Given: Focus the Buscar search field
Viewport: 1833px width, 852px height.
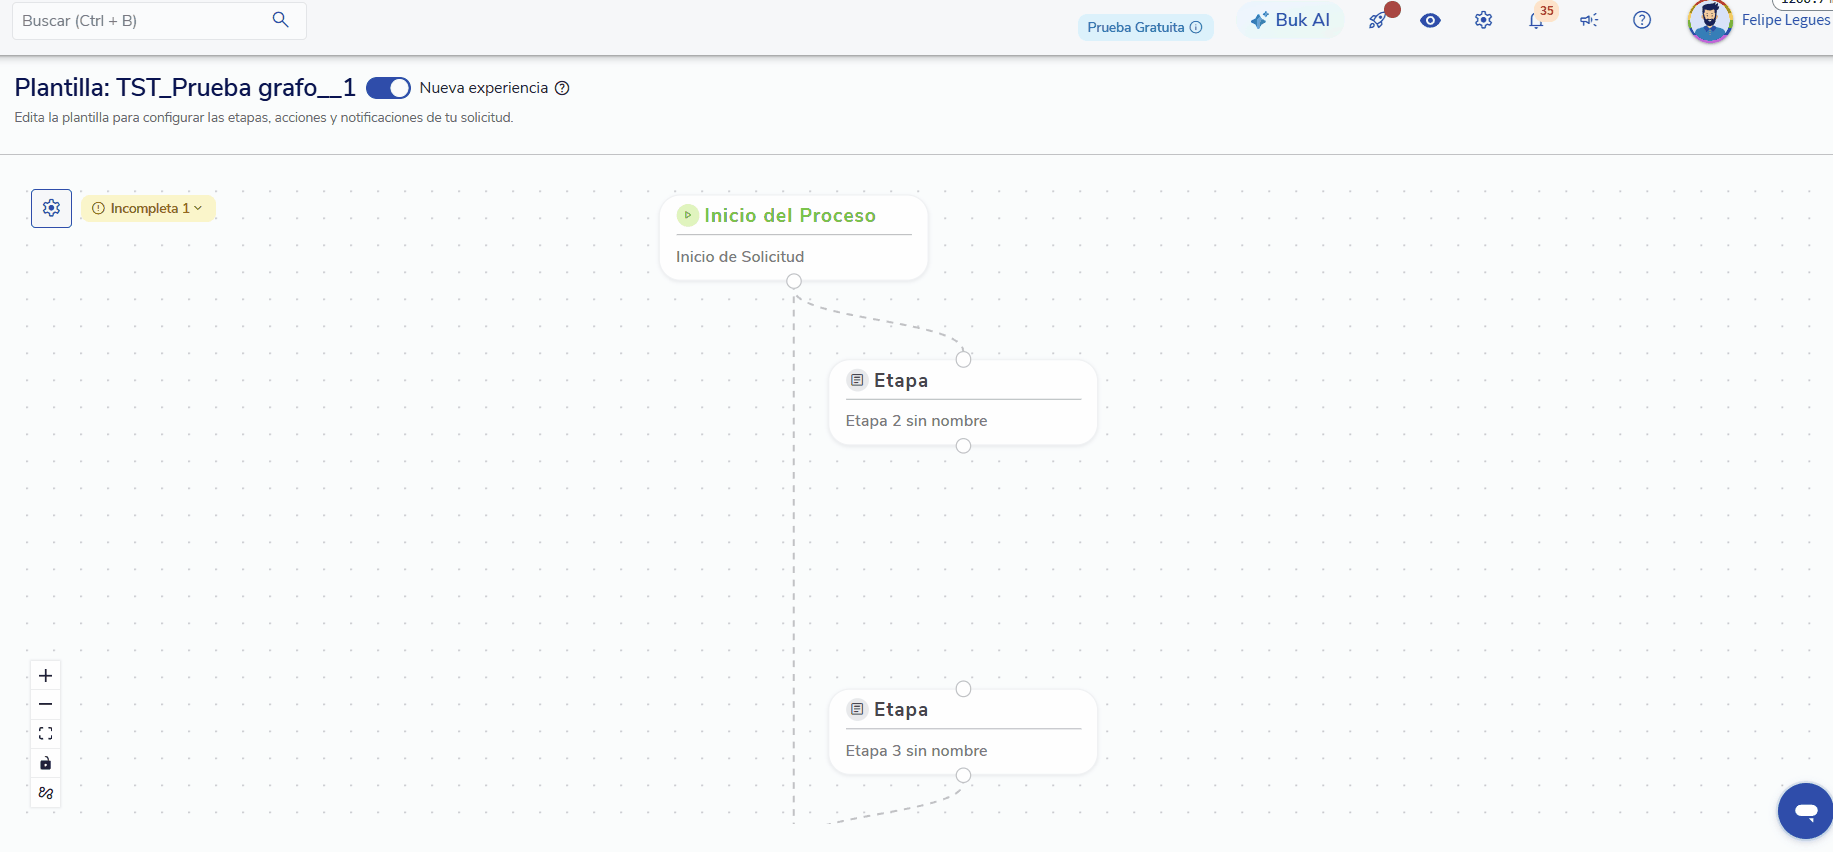Looking at the screenshot, I should pos(159,20).
